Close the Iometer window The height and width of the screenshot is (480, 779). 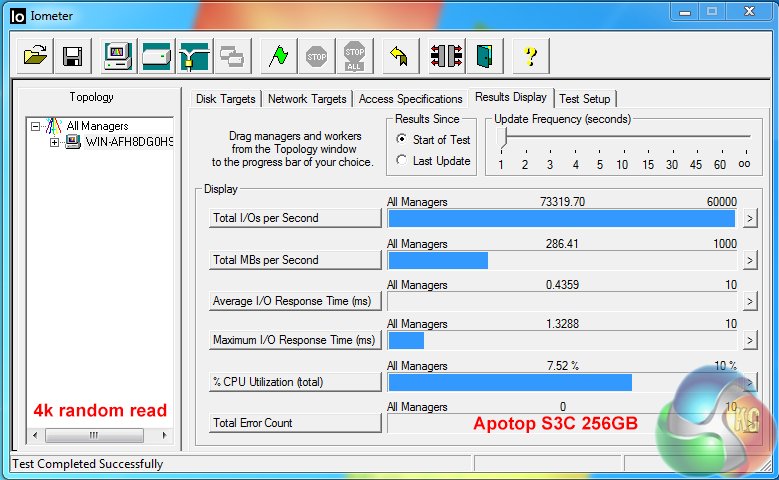[750, 12]
